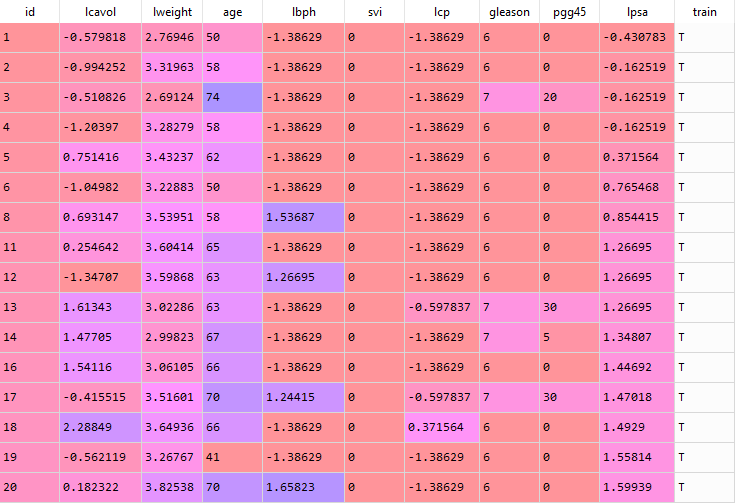Select the svi column header
The width and height of the screenshot is (735, 503).
click(375, 12)
